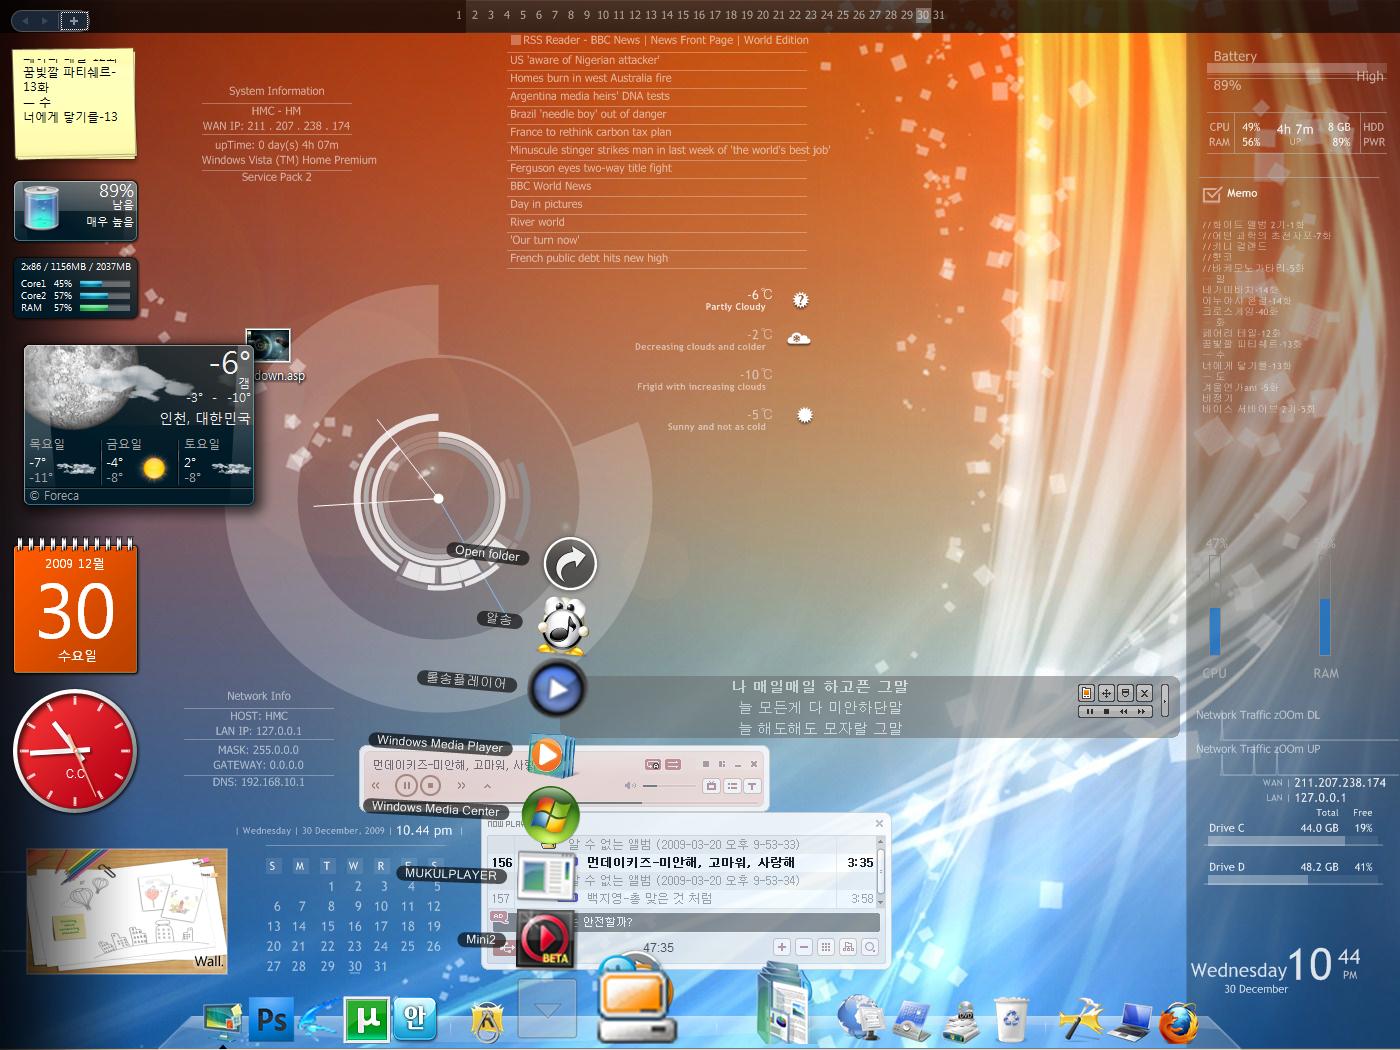Search the playlist with magnifier button
The image size is (1400, 1050).
point(870,947)
